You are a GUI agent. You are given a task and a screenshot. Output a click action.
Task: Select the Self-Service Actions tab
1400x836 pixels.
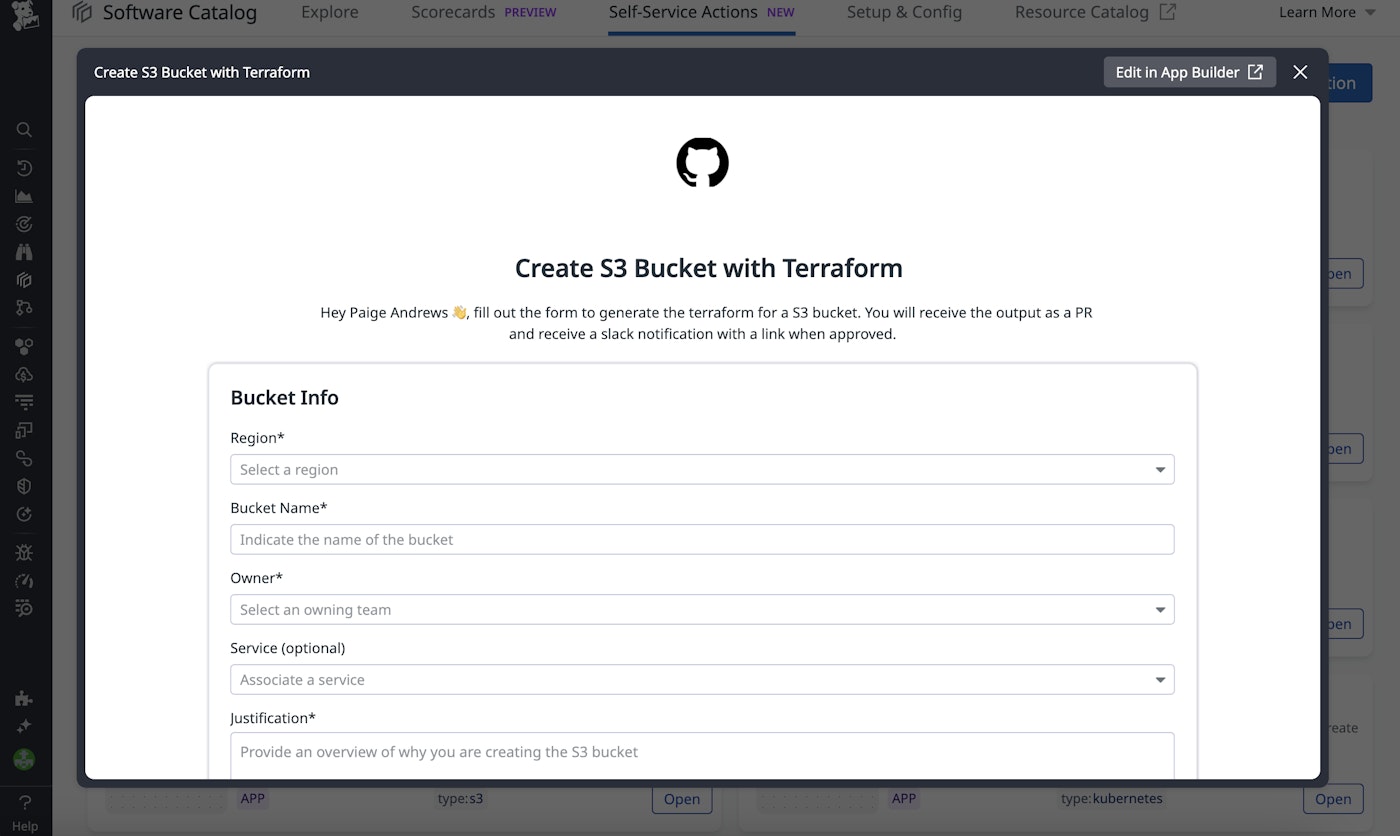tap(701, 13)
